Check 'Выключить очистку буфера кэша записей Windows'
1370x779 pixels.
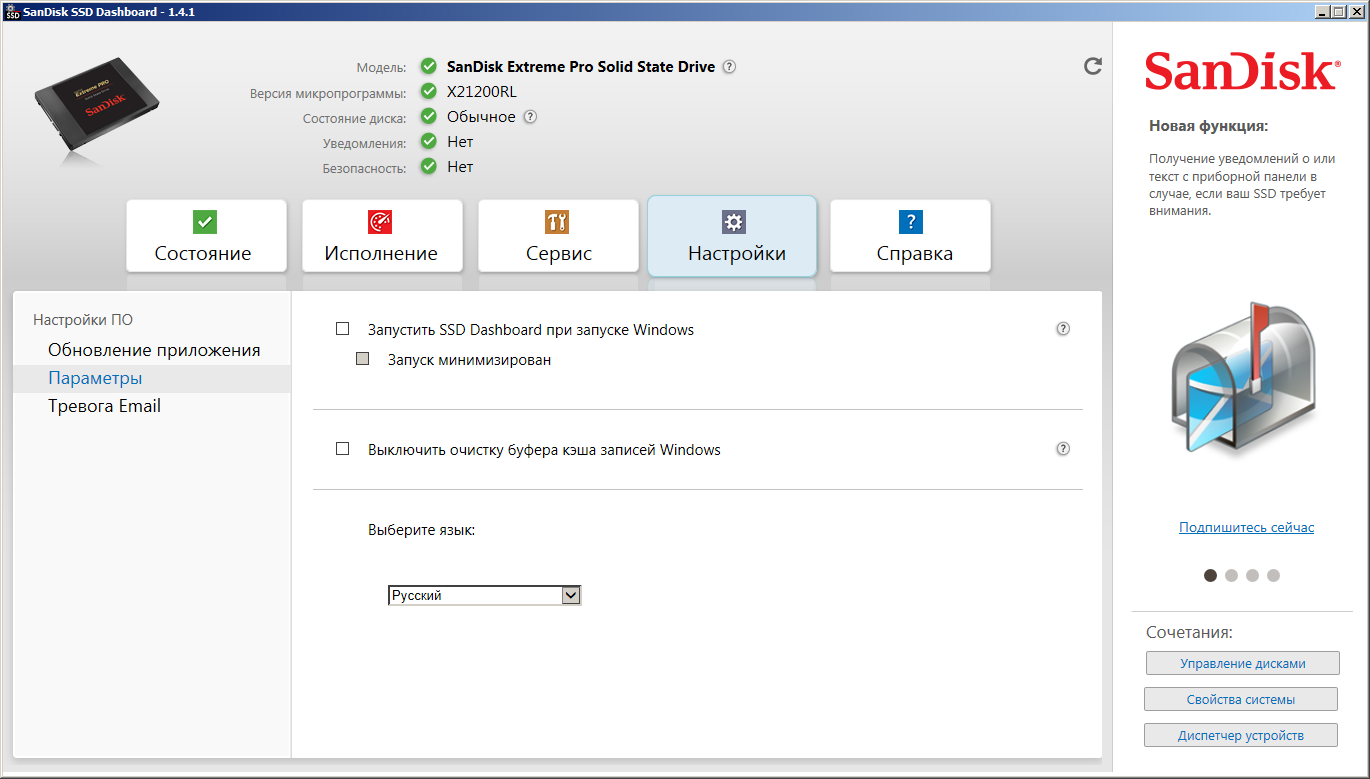click(343, 449)
